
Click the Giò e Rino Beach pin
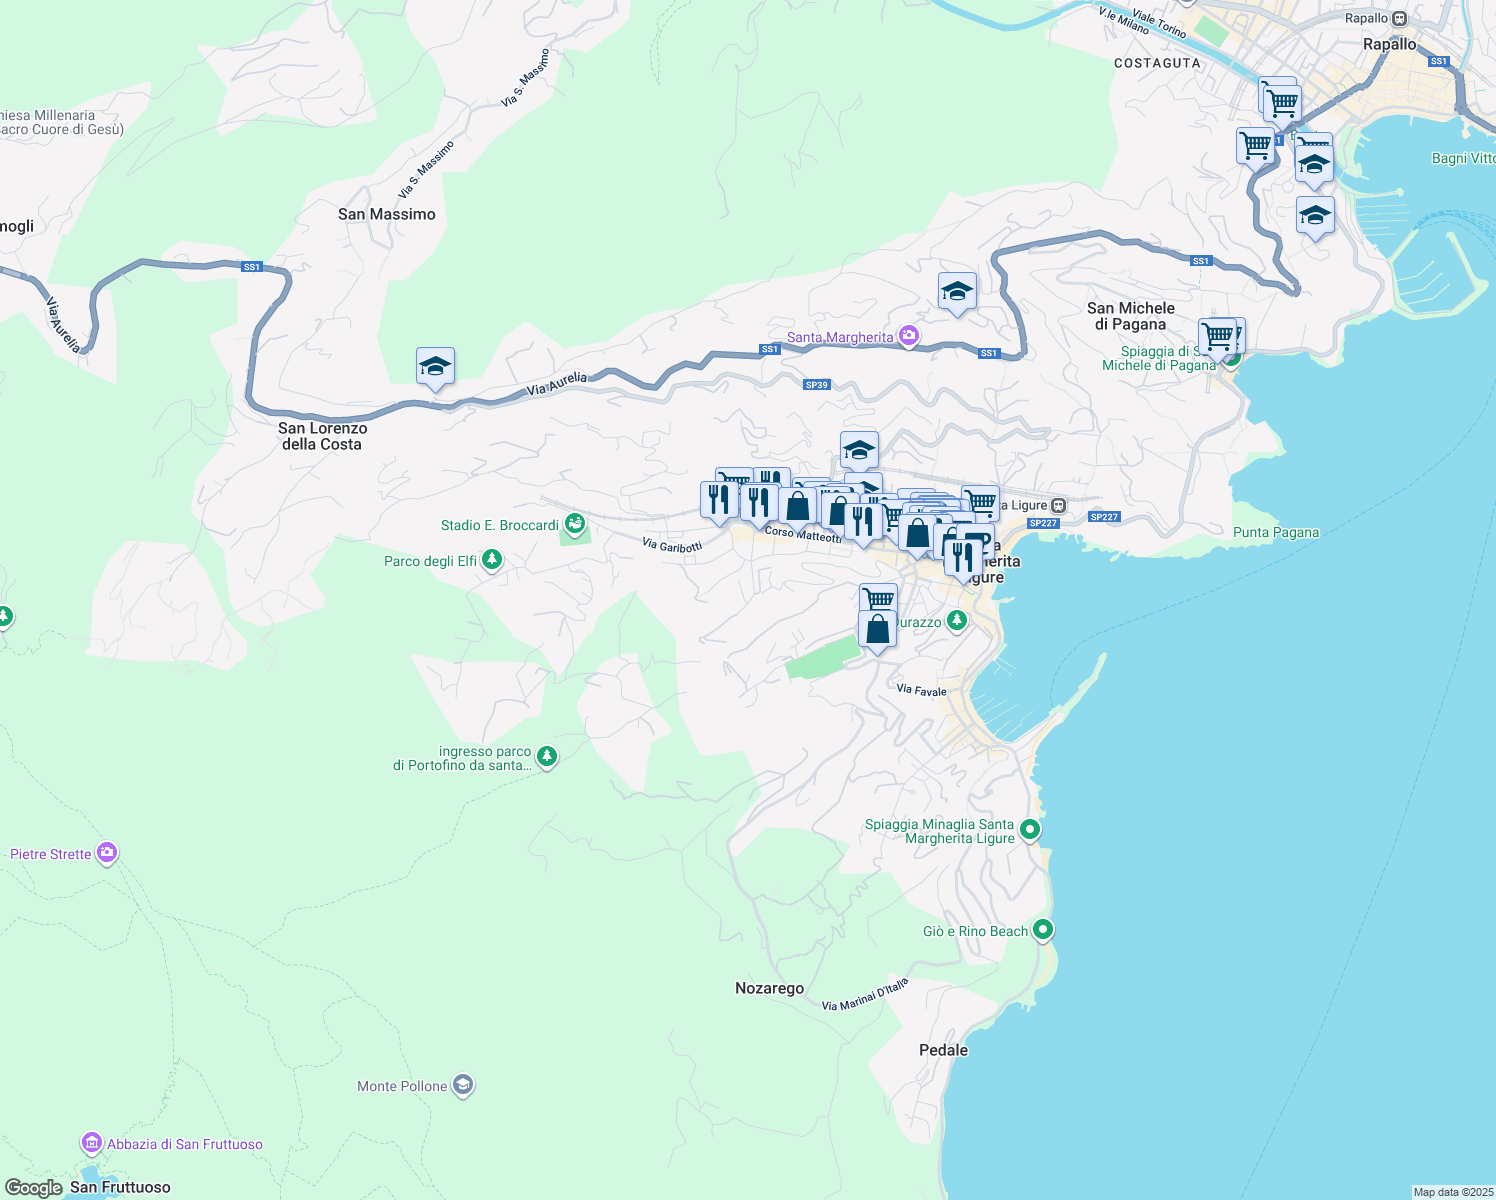coord(1043,930)
